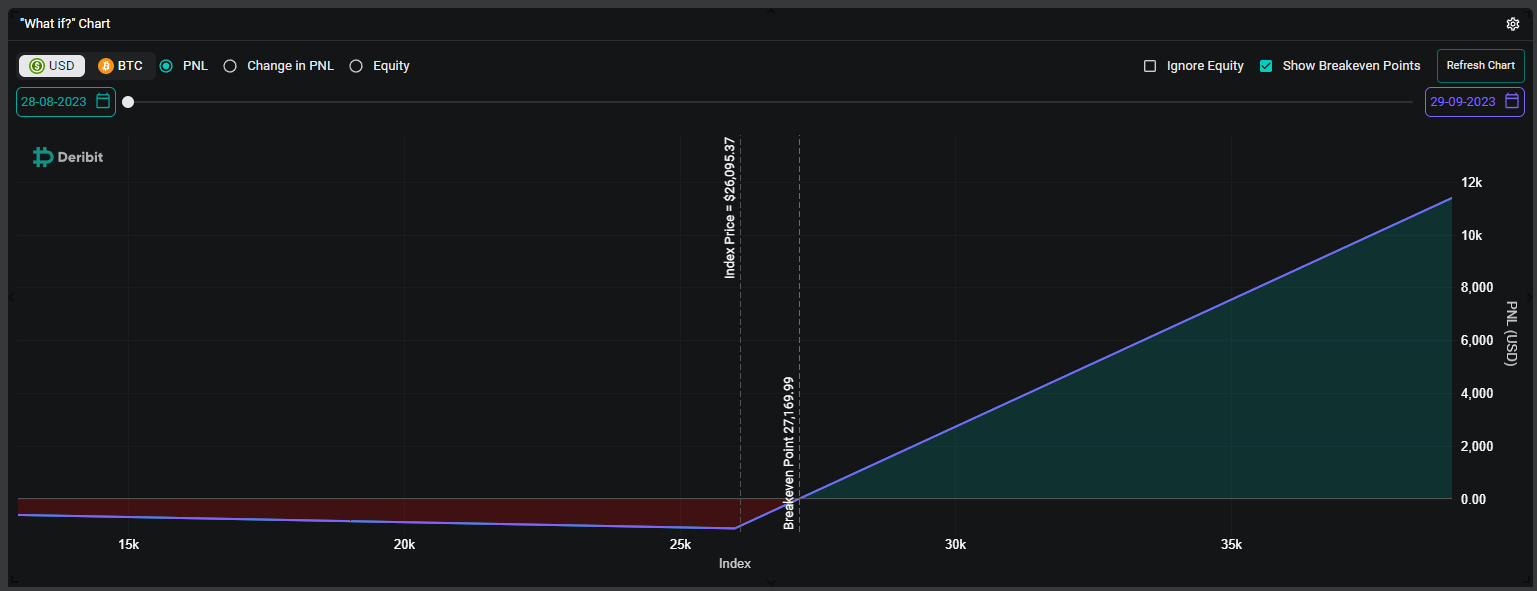Click the Refresh Chart button
1537x591 pixels.
[x=1481, y=65]
